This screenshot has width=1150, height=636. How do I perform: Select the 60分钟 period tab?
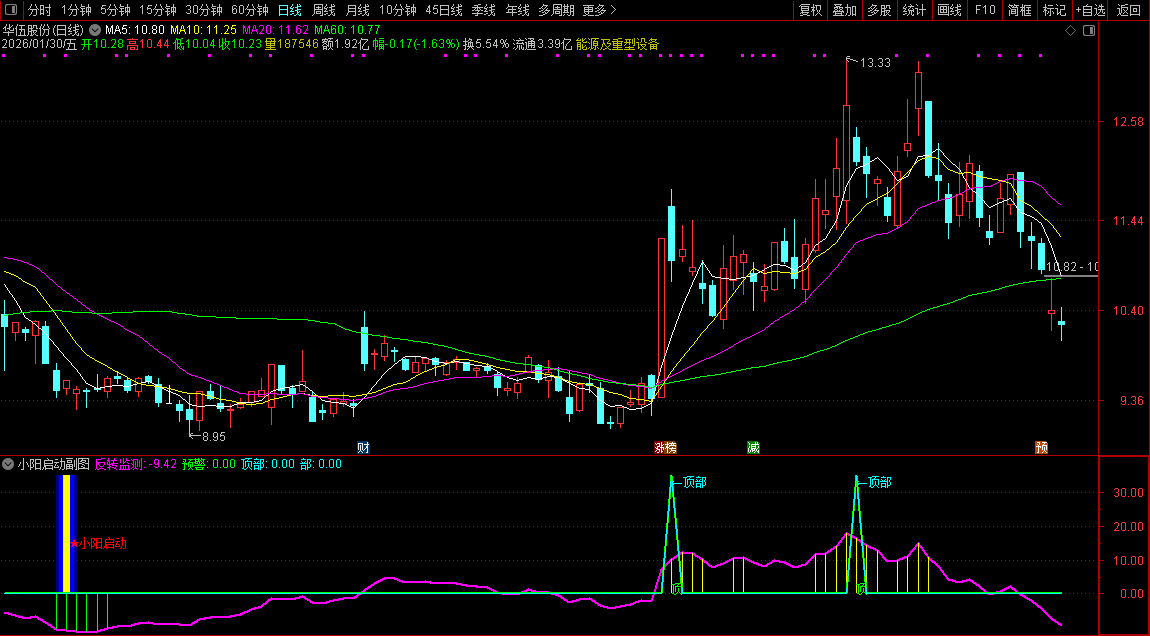coord(250,10)
